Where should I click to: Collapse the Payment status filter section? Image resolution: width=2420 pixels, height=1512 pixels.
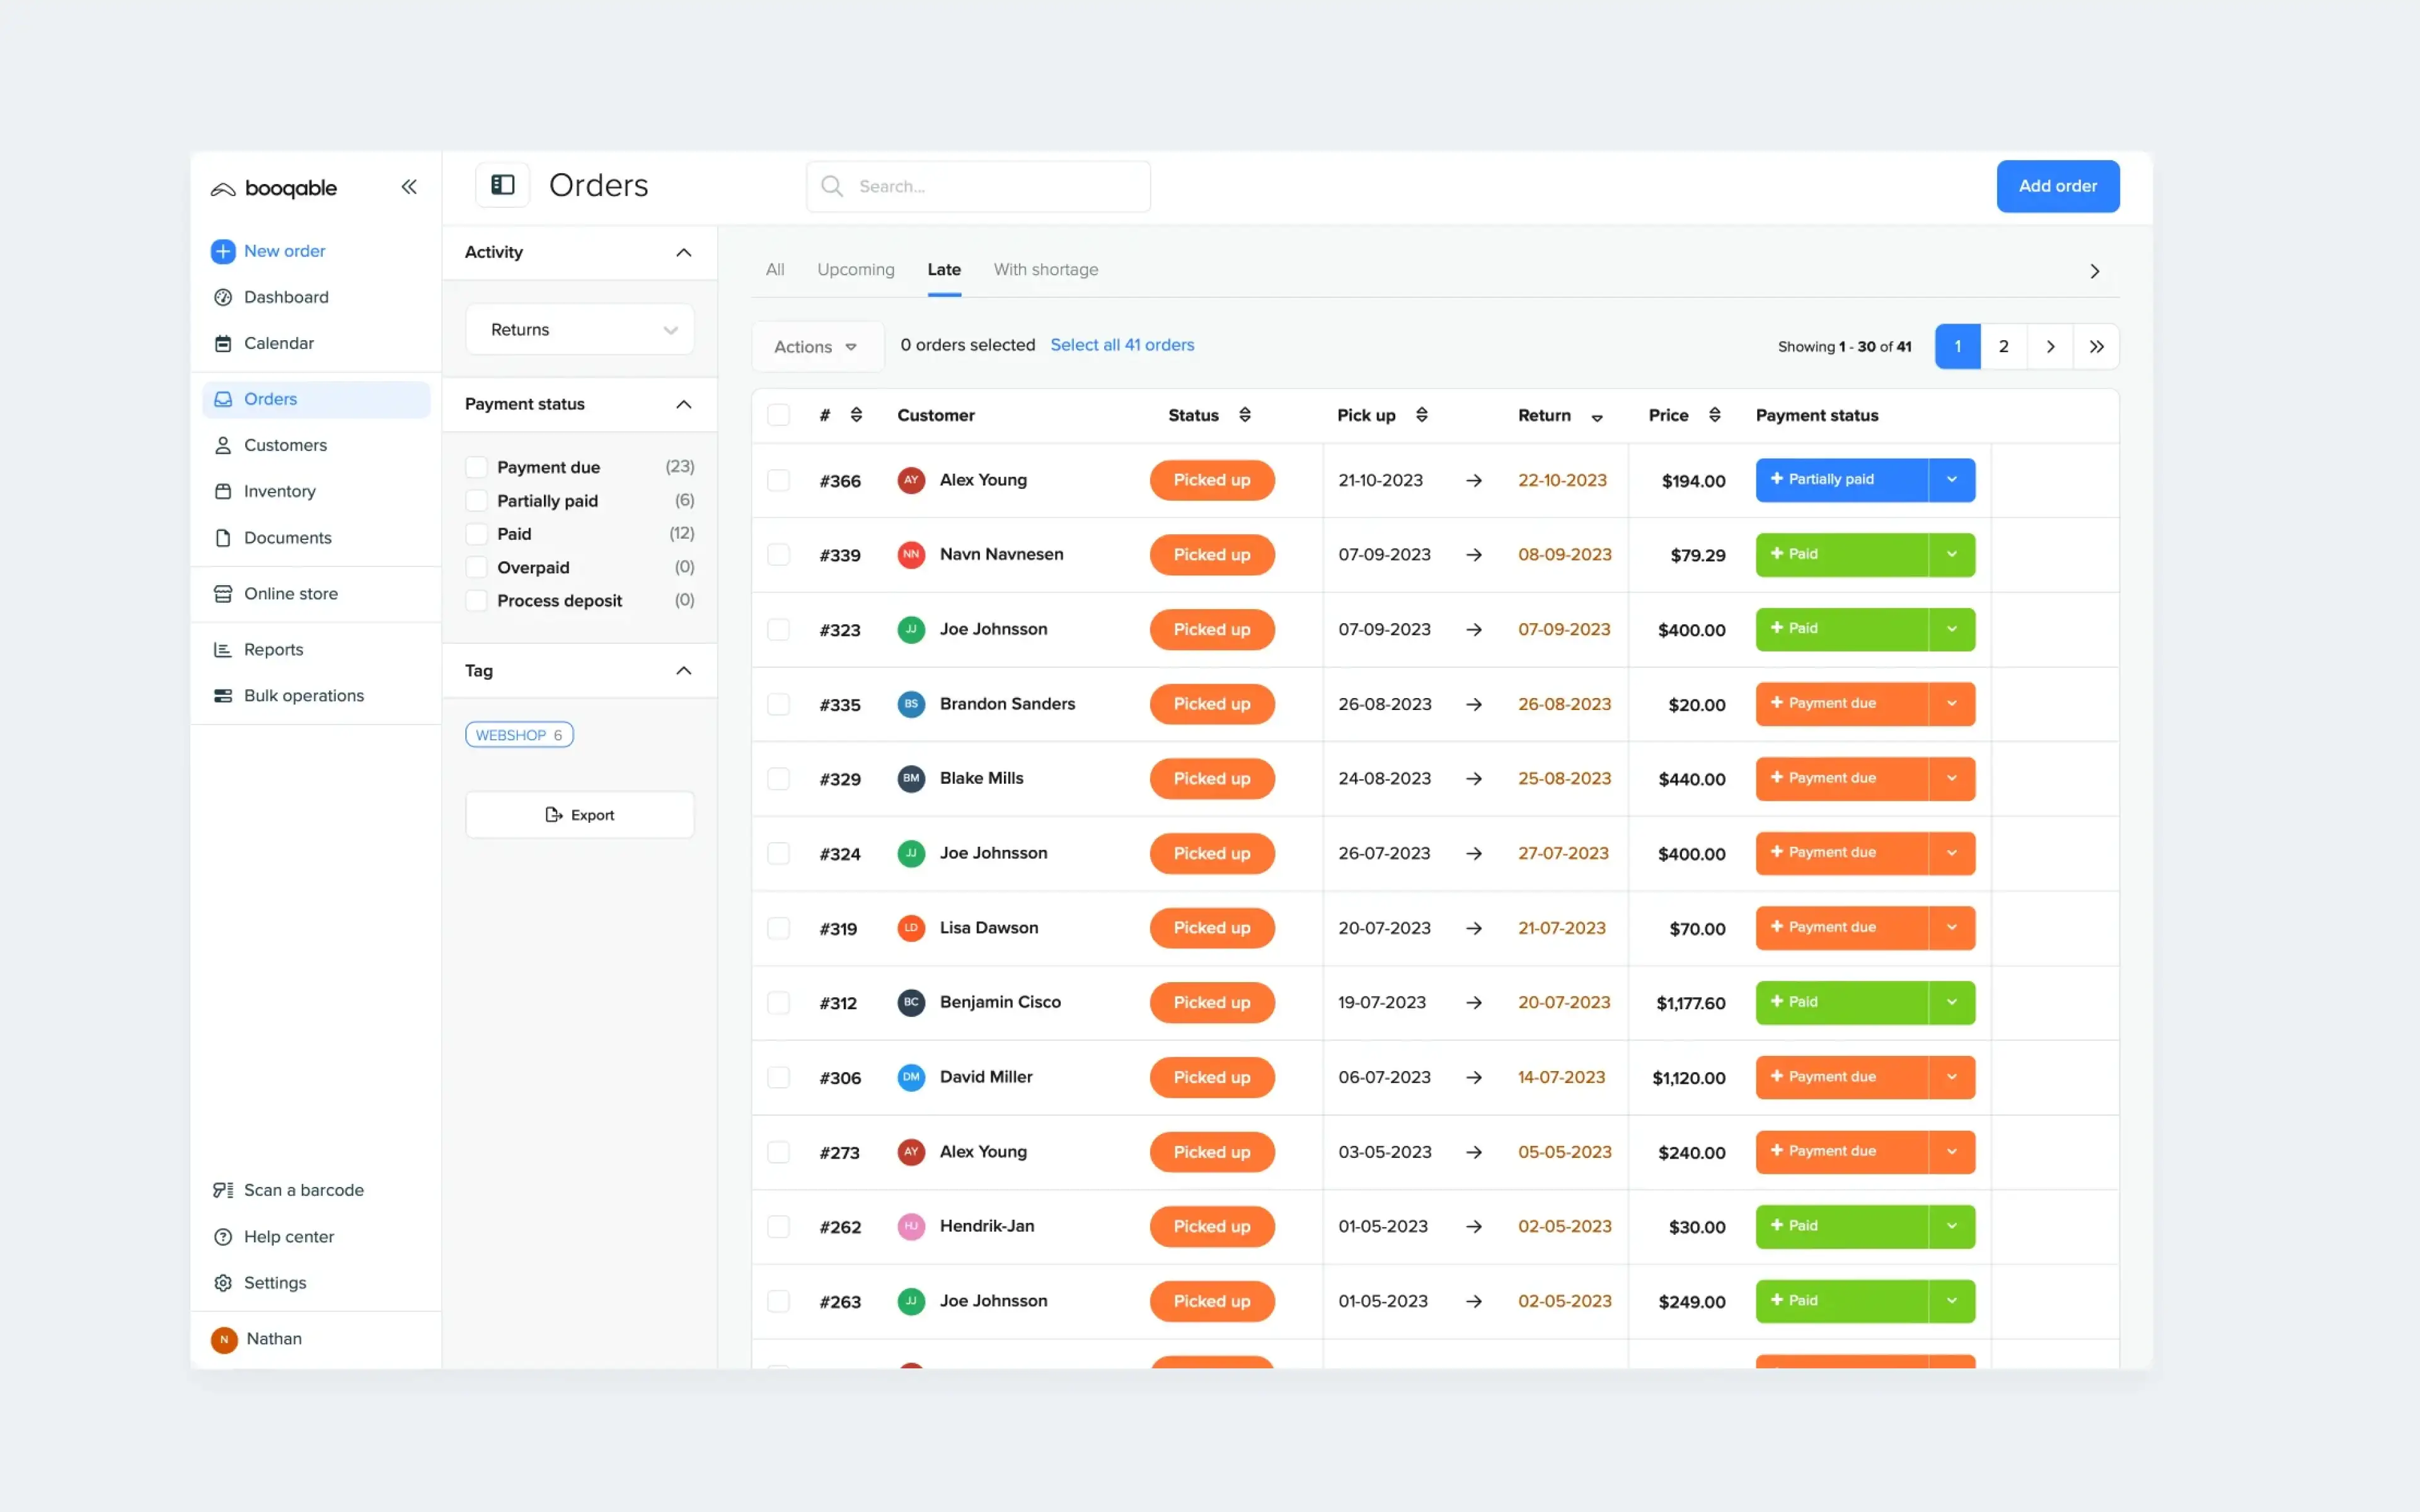coord(683,404)
